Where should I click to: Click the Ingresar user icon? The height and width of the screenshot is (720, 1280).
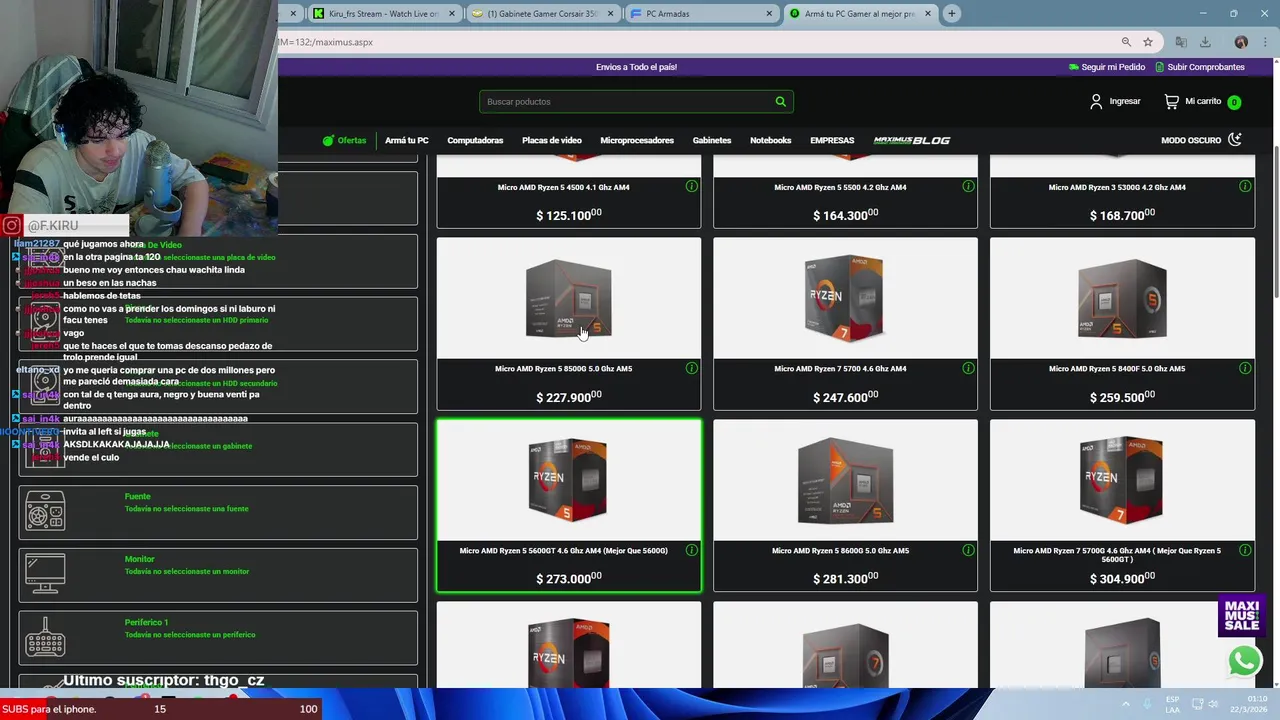[x=1096, y=101]
